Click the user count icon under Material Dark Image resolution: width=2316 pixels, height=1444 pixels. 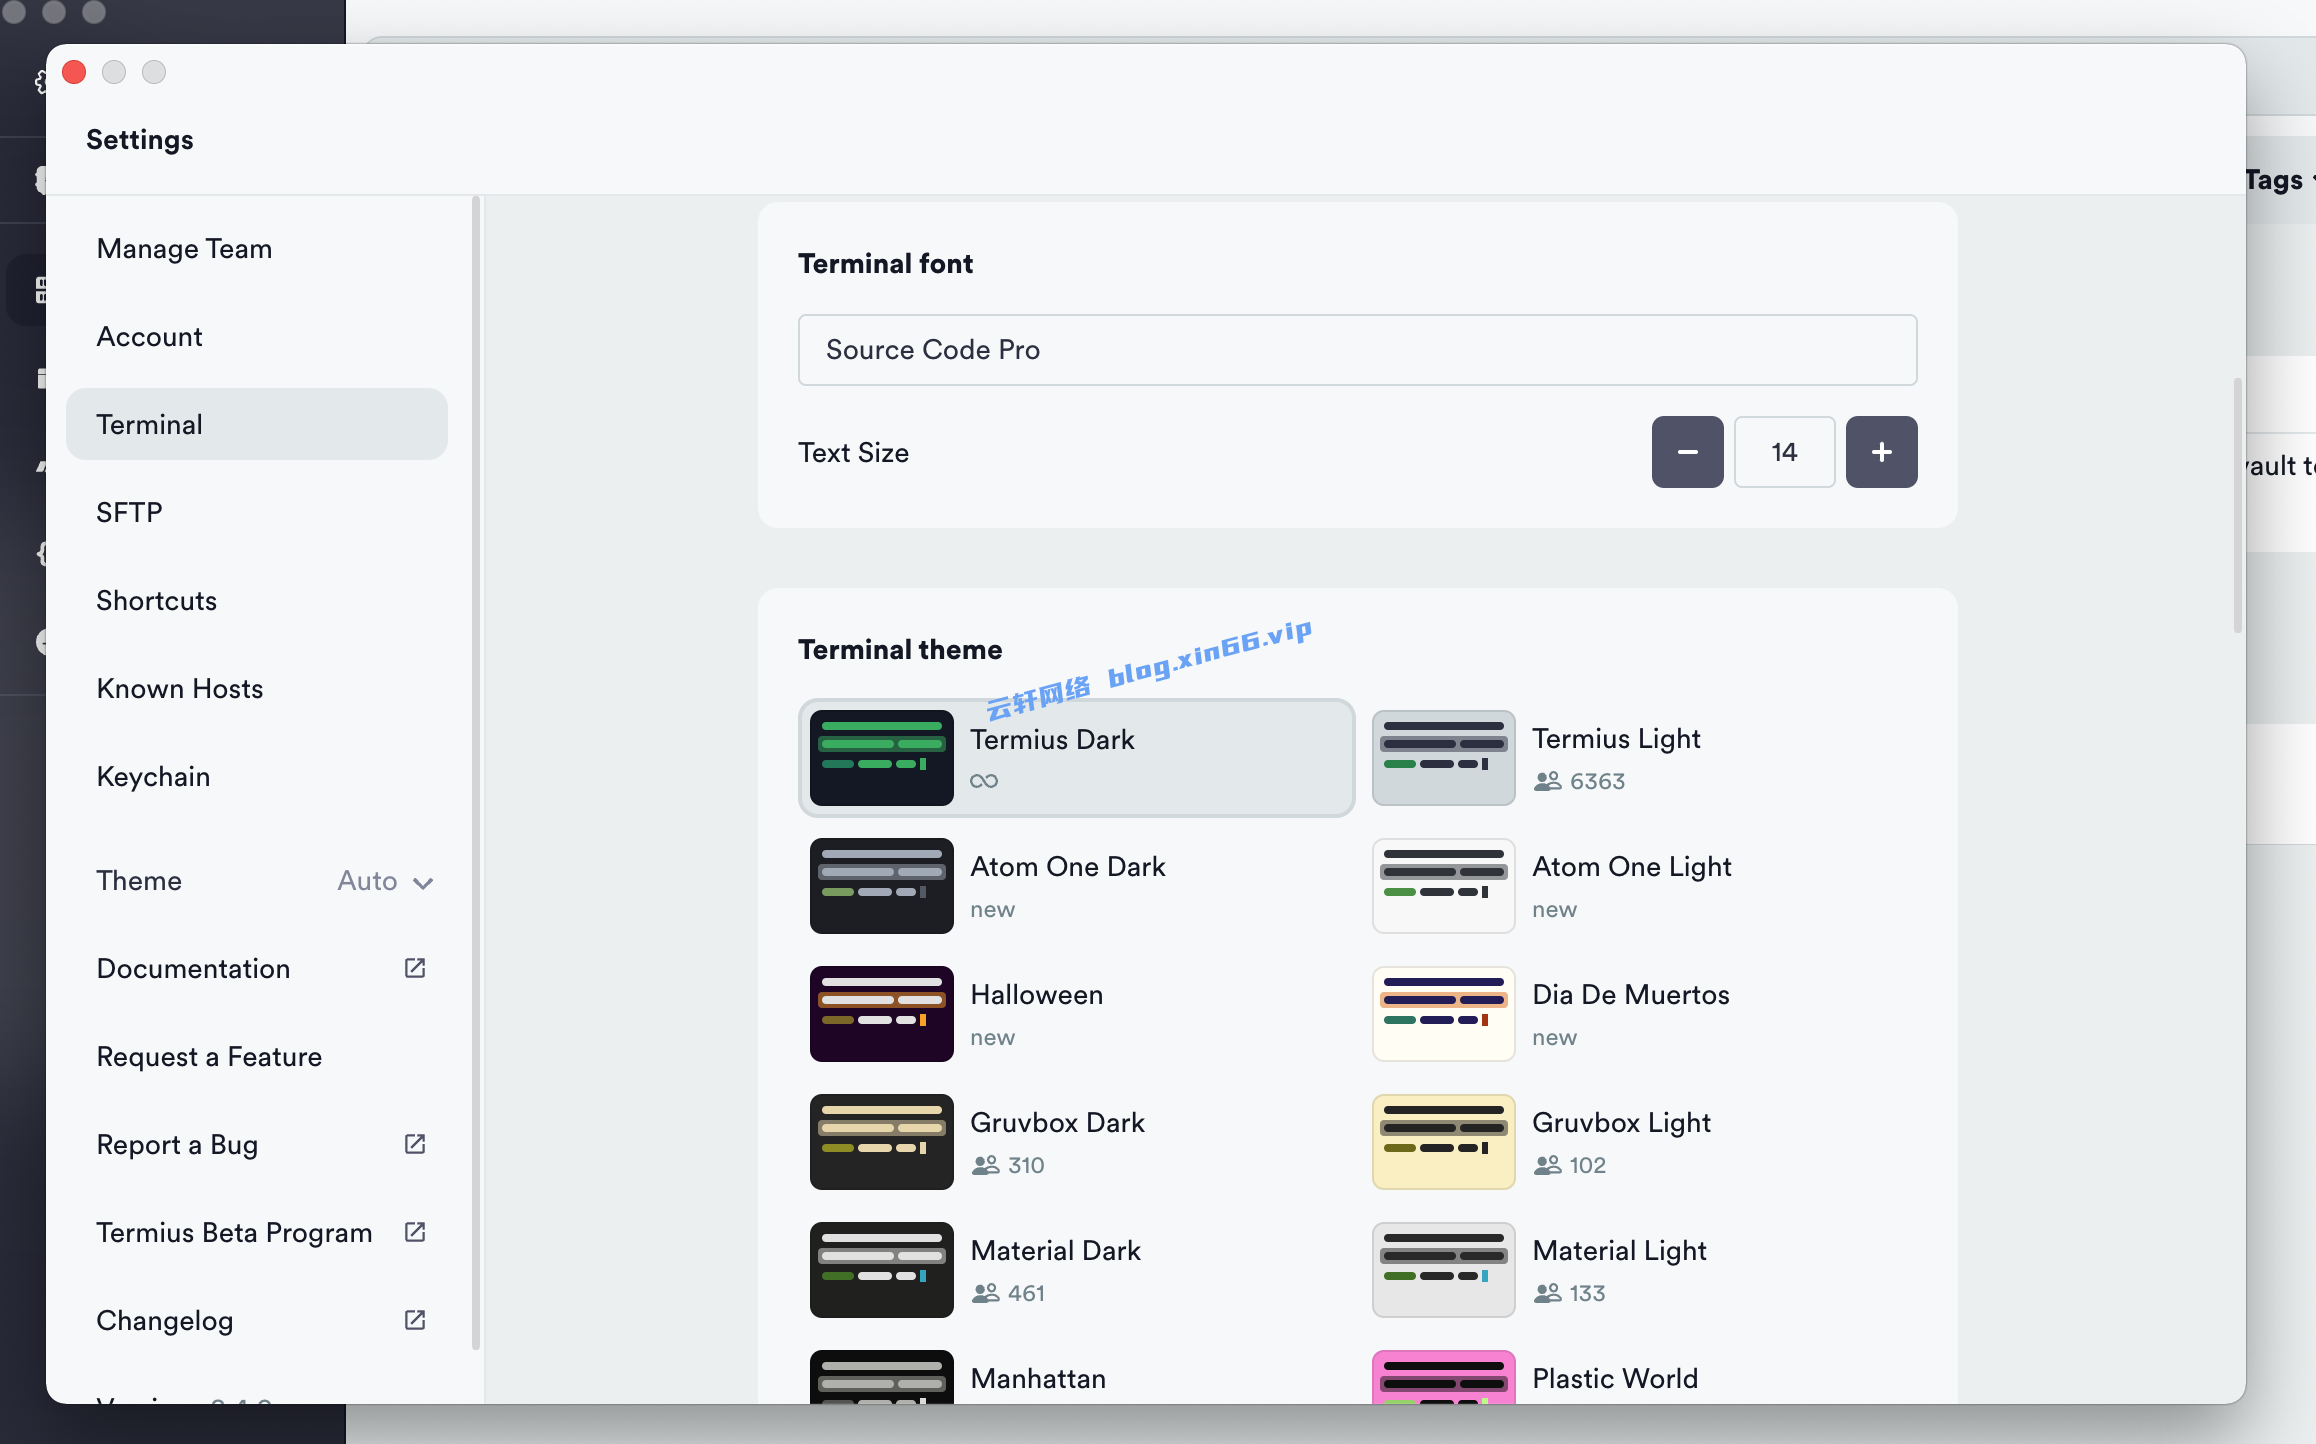tap(986, 1293)
